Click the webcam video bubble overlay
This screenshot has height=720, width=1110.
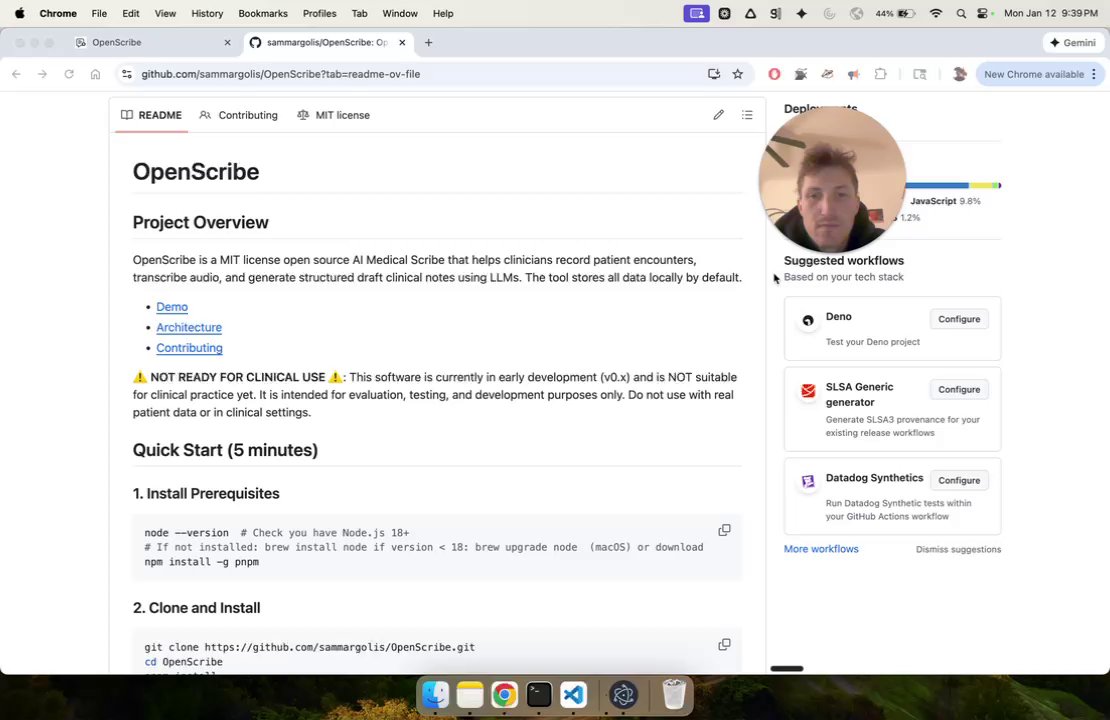click(832, 179)
